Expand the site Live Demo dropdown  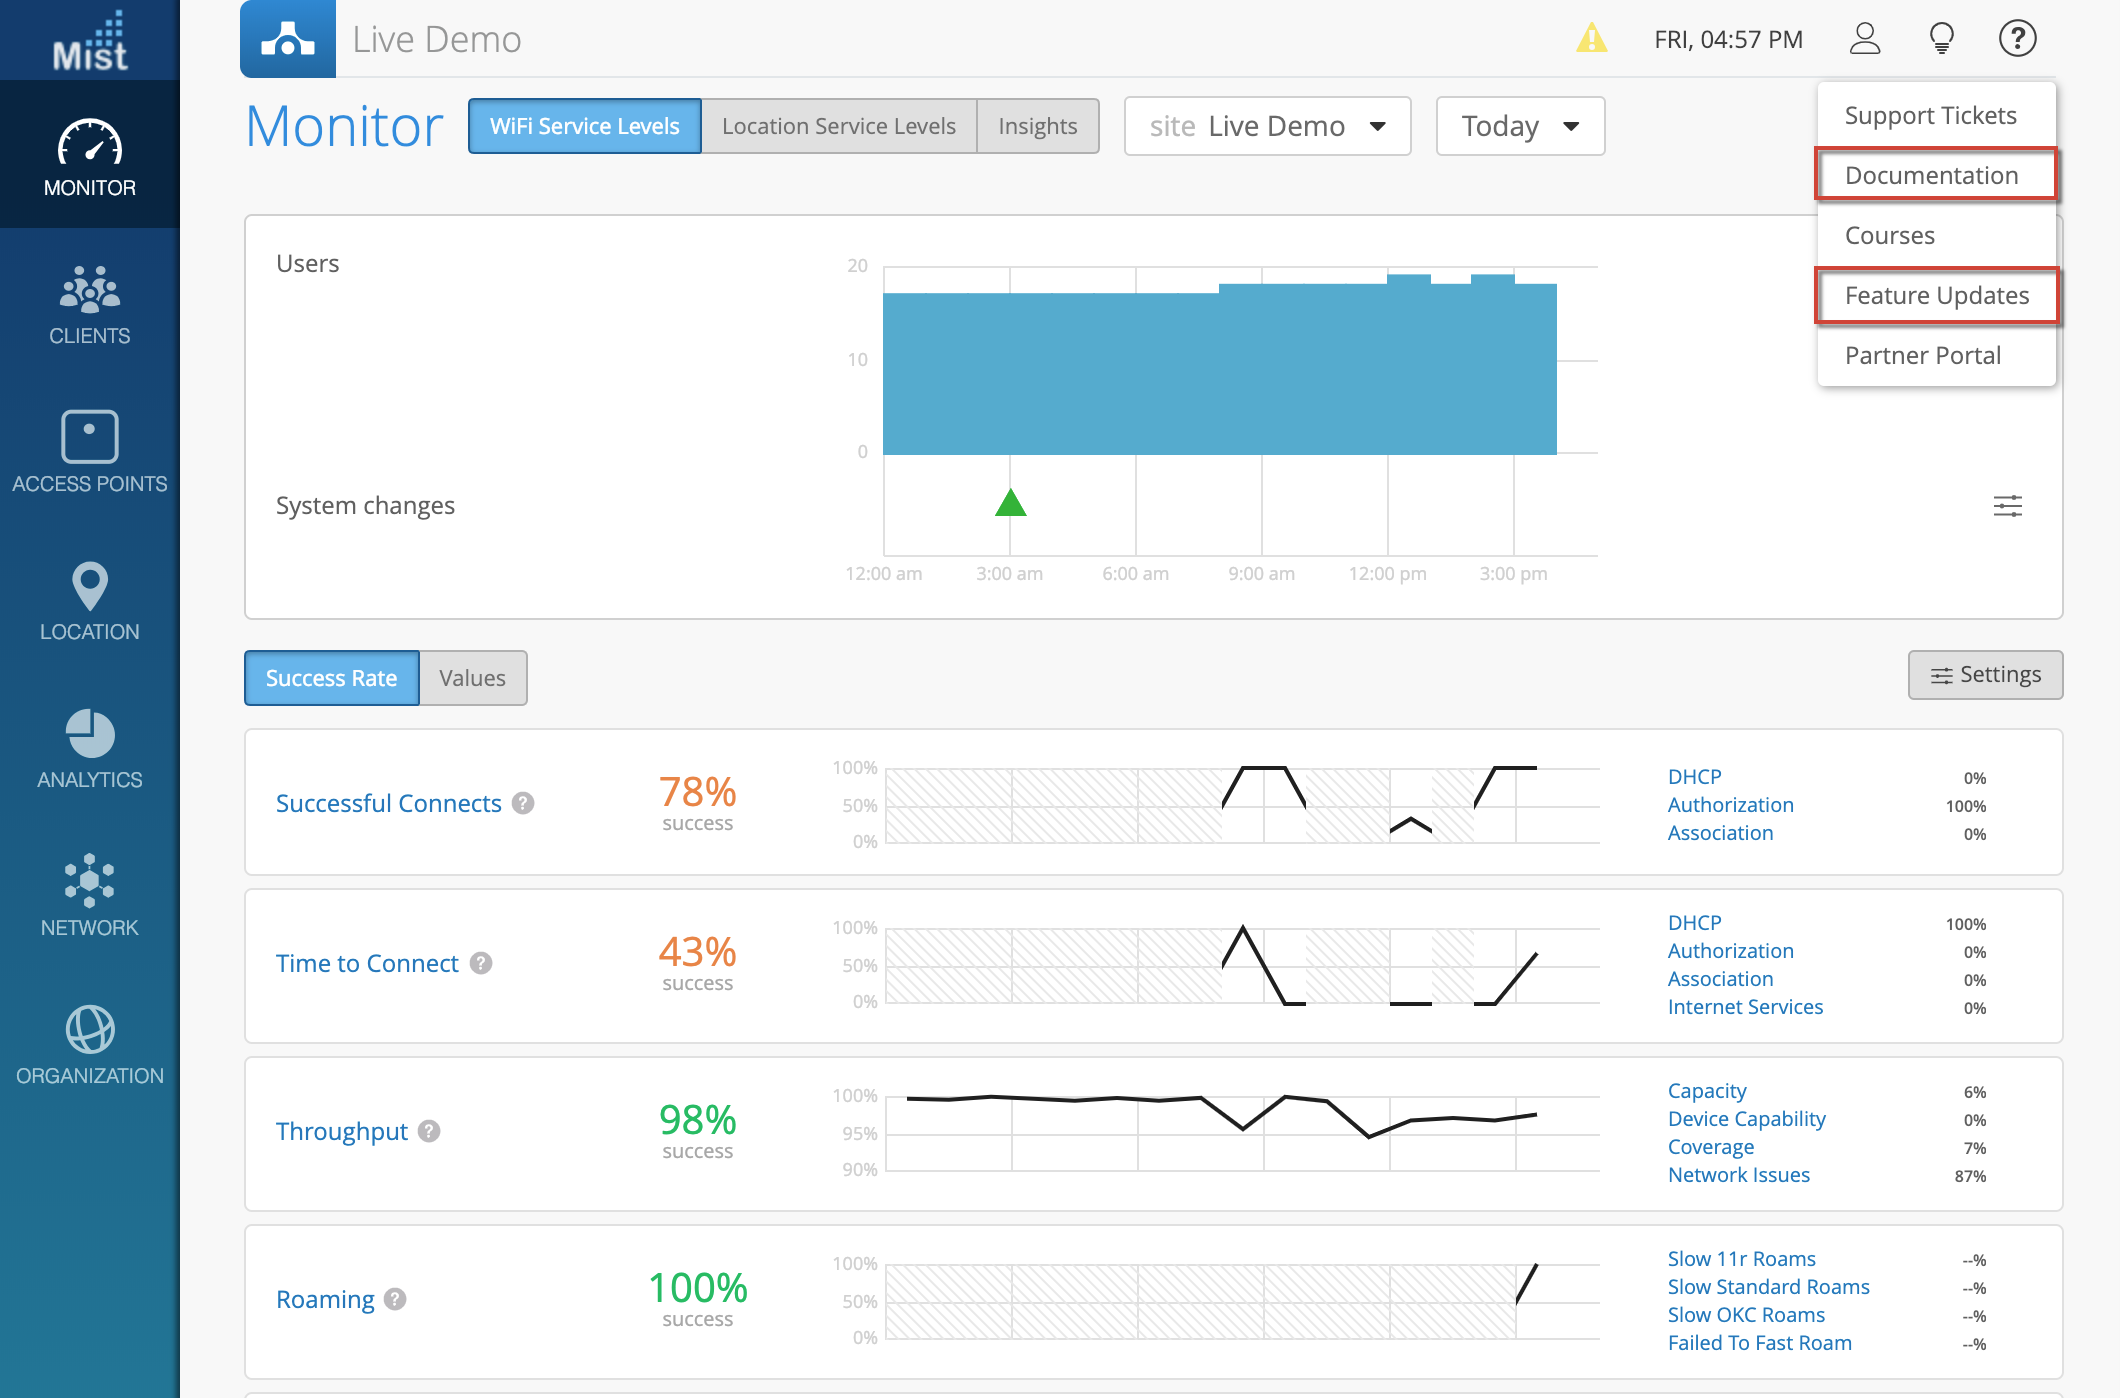click(1267, 126)
